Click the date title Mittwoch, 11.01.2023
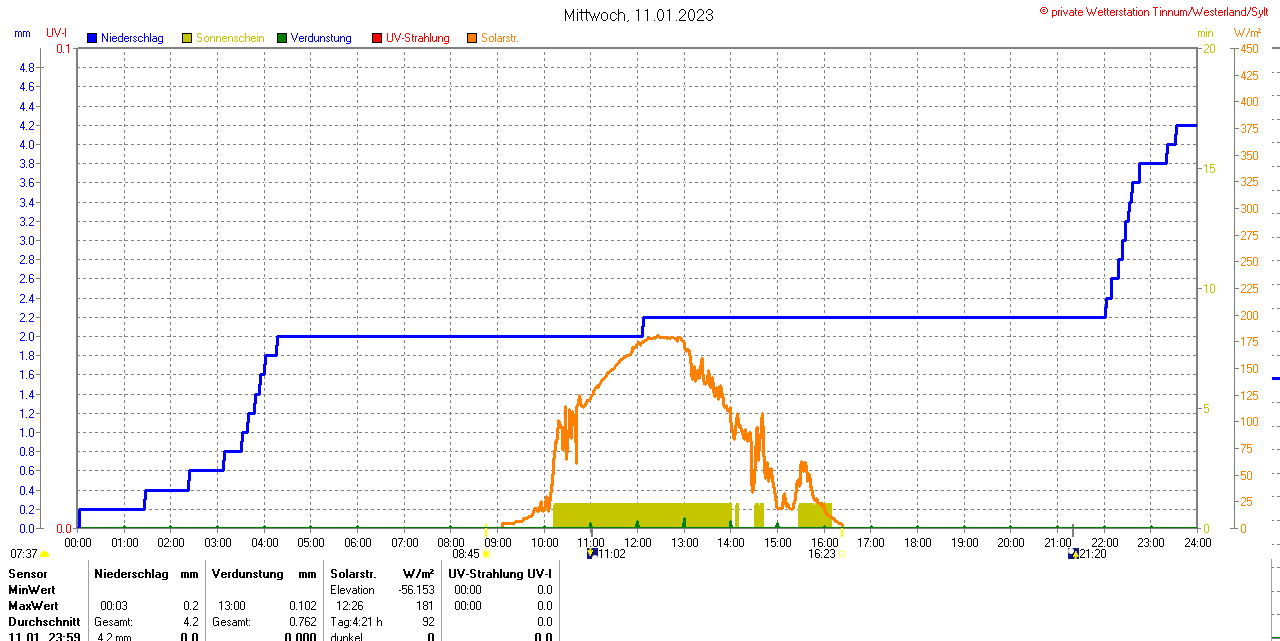1280x641 pixels. click(639, 15)
